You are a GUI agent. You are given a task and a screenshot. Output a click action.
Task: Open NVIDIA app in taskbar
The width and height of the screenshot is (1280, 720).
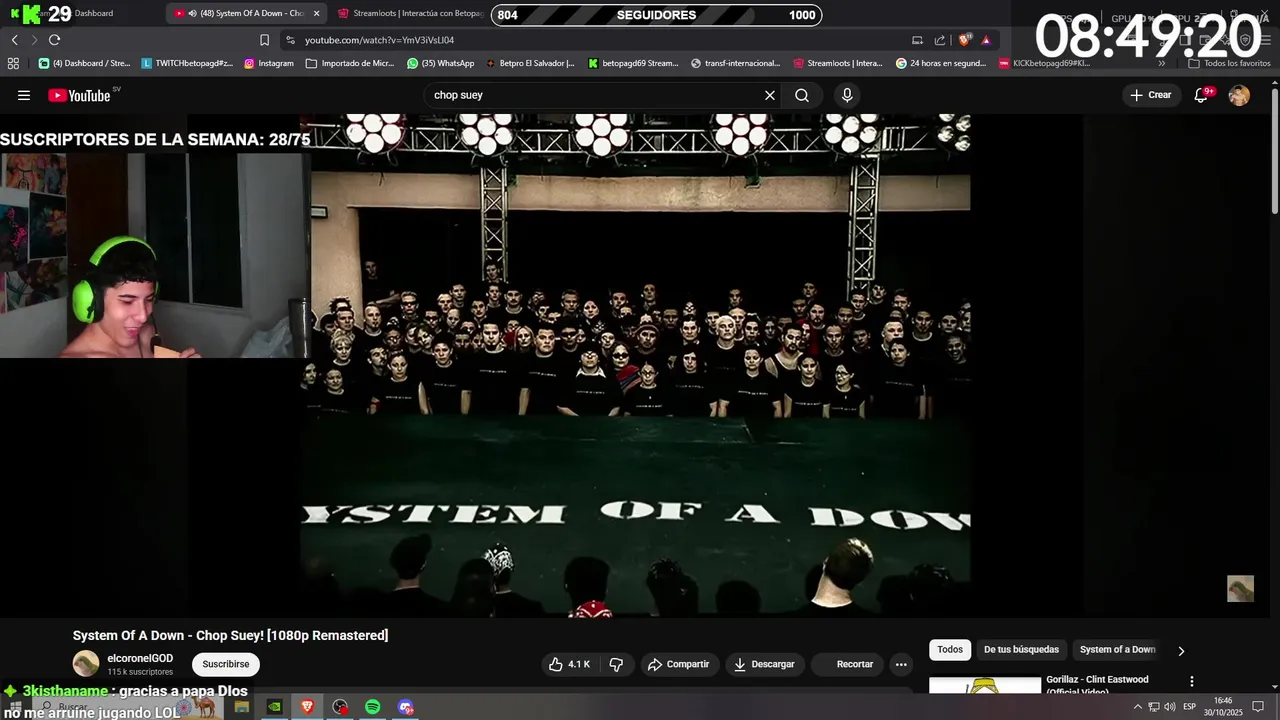click(x=274, y=707)
